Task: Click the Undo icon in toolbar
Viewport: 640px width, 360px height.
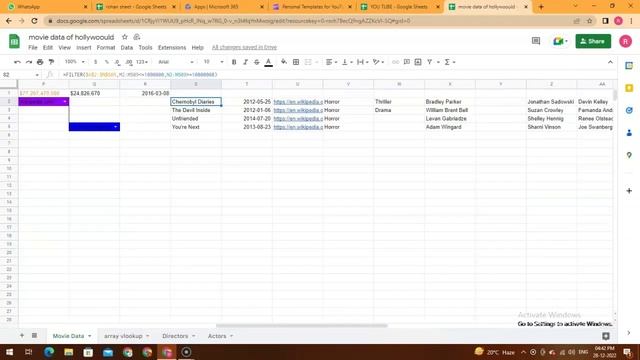Action: pos(17,62)
